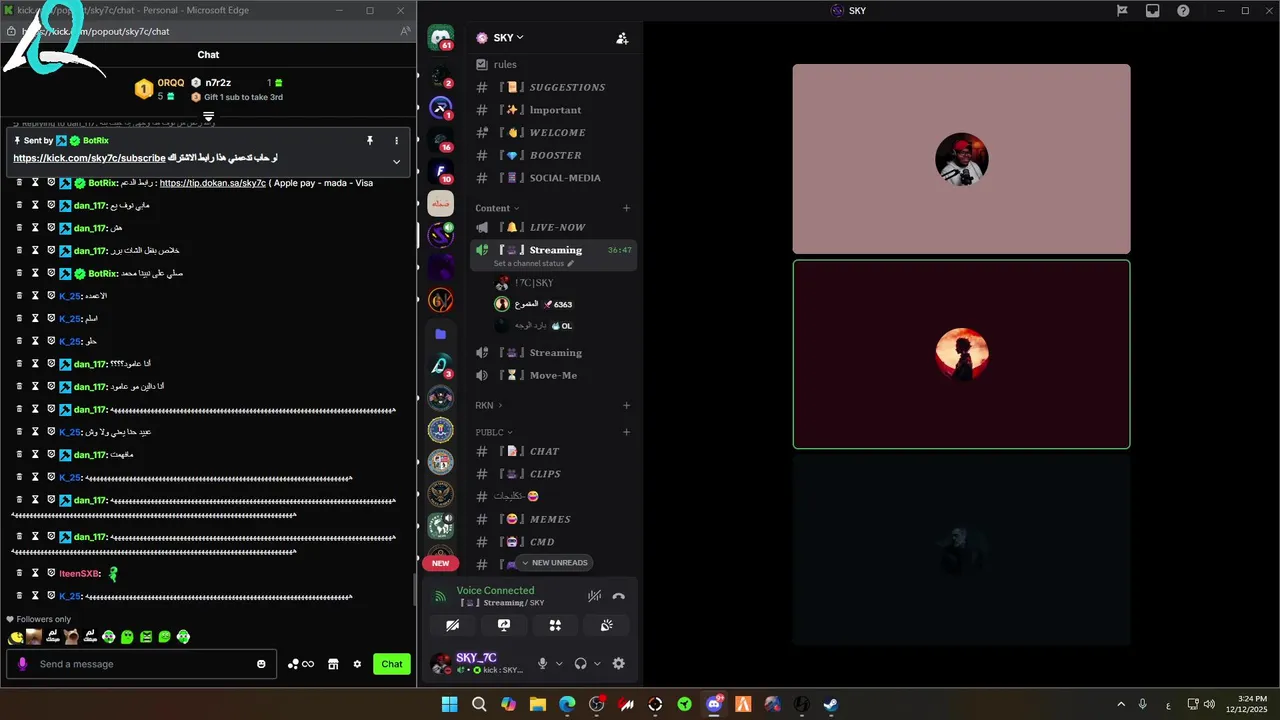Open the BOOSTER channel

pos(553,155)
